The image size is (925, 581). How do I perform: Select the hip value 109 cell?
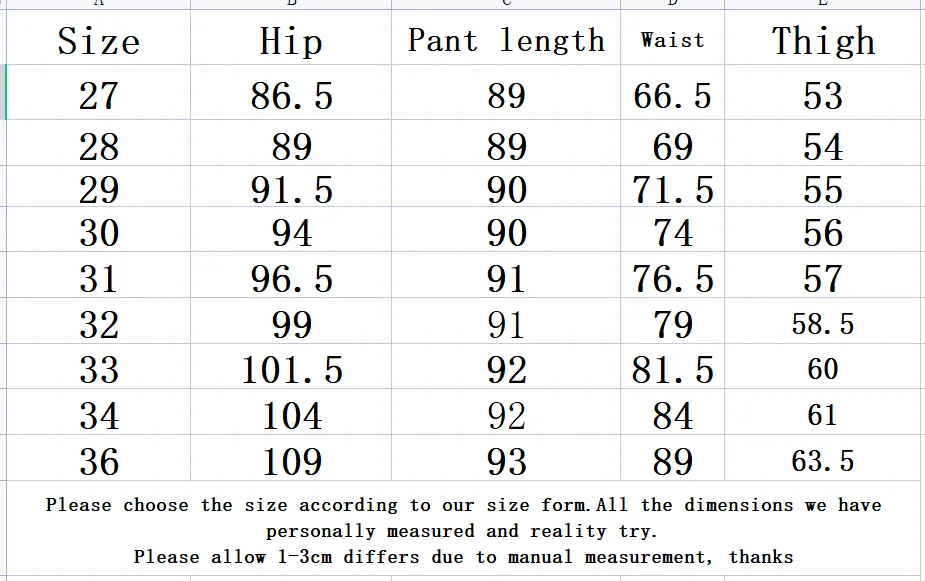pyautogui.click(x=291, y=461)
